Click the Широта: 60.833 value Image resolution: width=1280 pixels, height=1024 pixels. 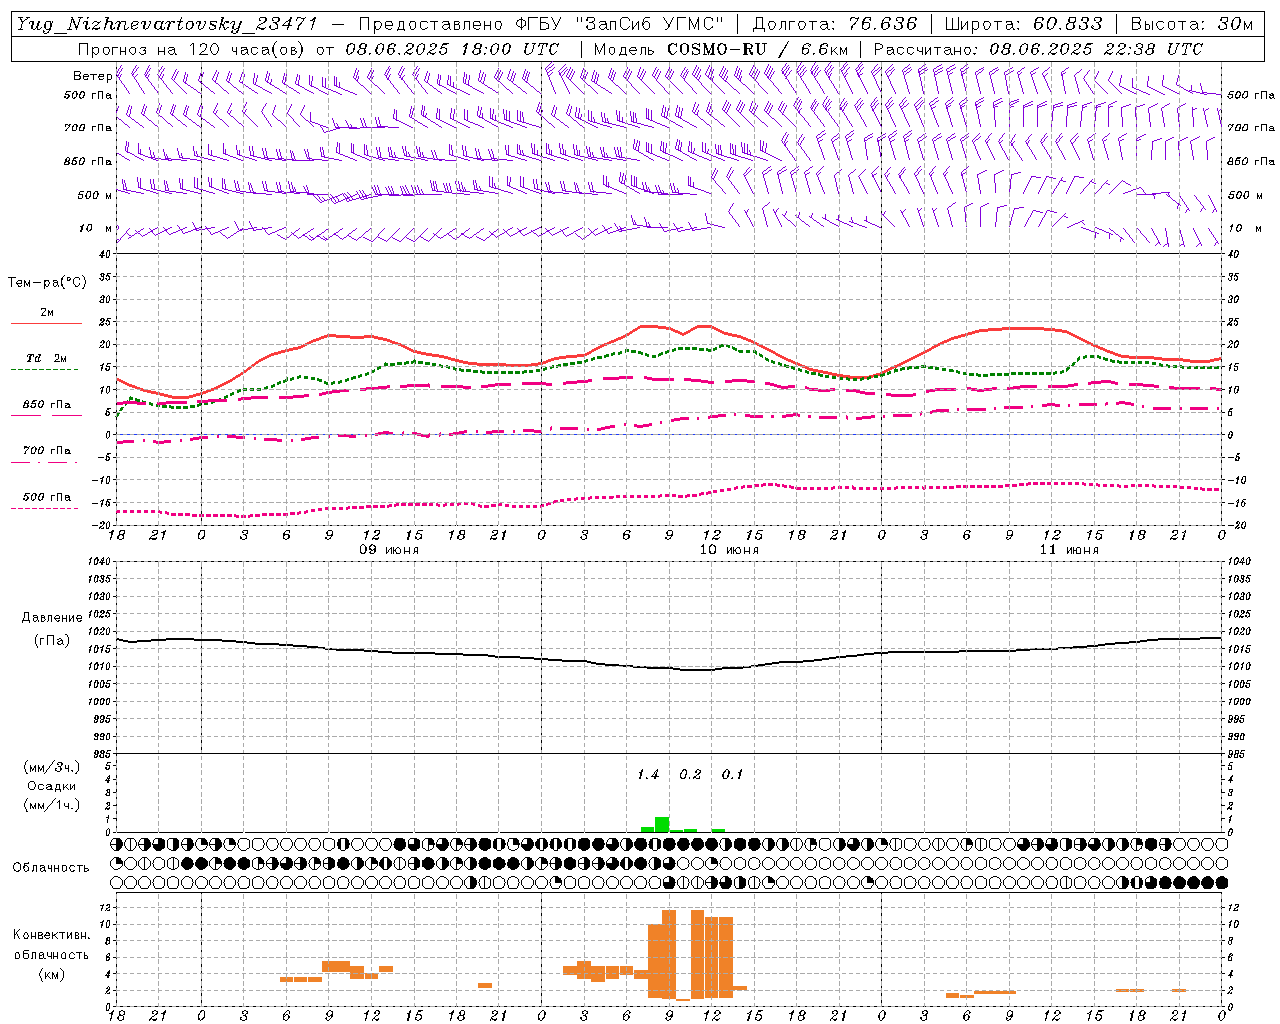1024,24
